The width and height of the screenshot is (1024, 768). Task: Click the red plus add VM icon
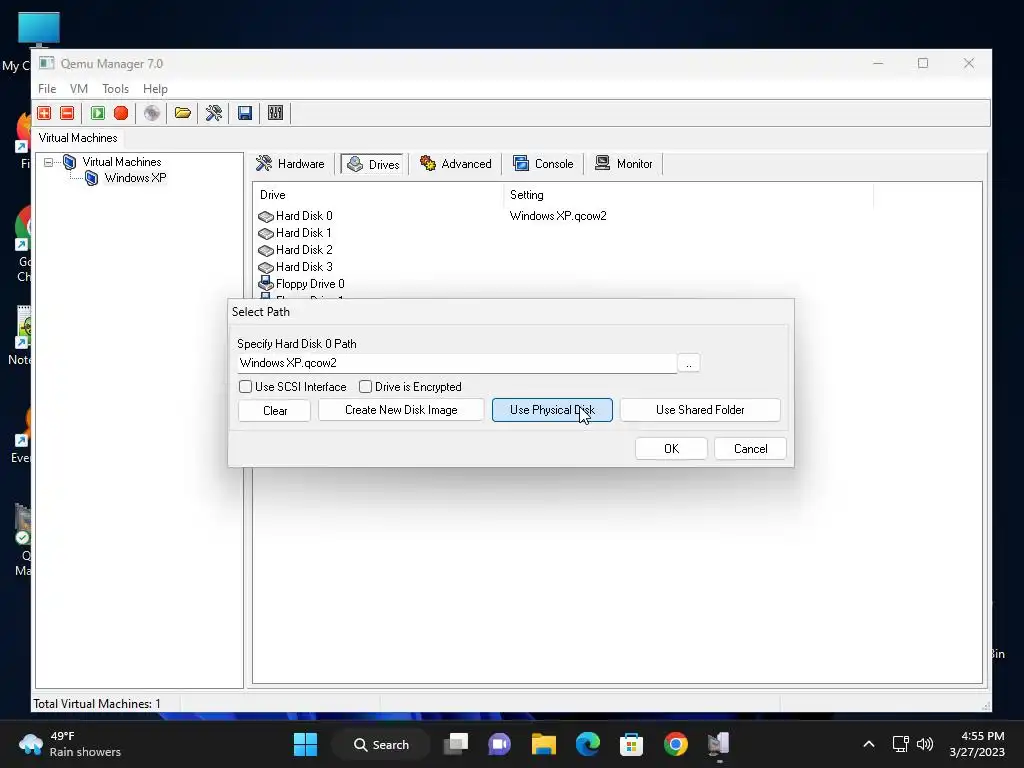44,113
